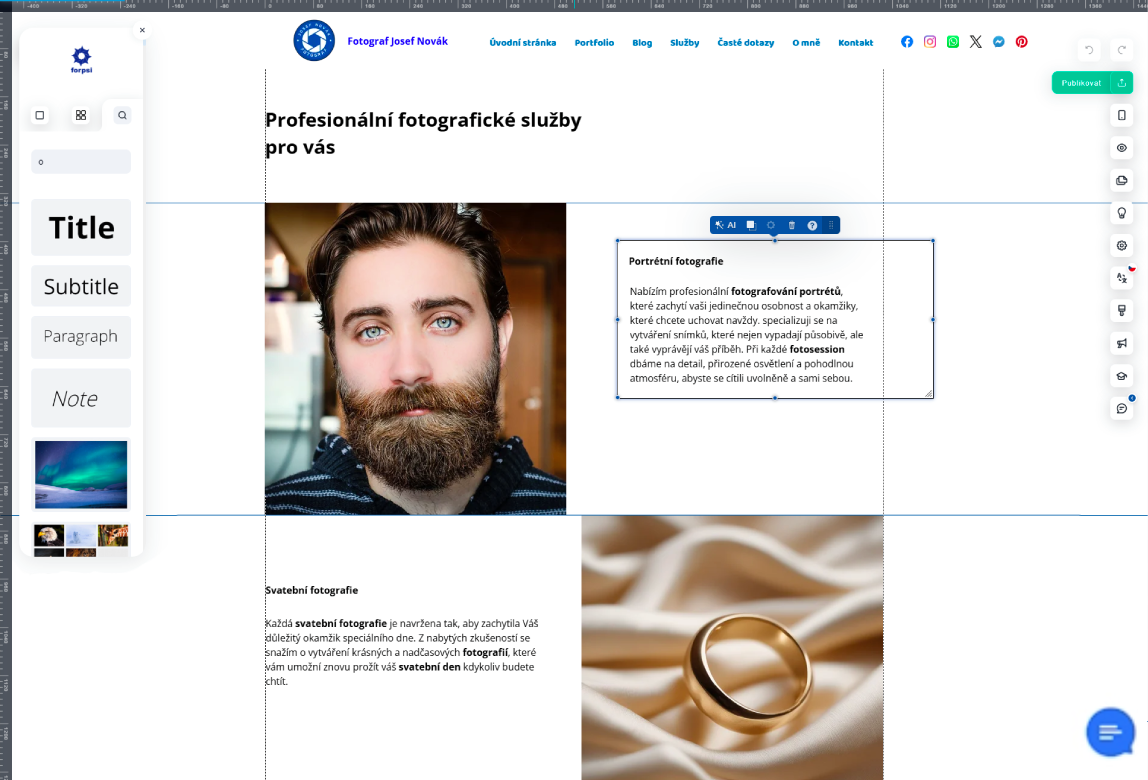
Task: Switch to mobile device view
Action: click(1122, 115)
